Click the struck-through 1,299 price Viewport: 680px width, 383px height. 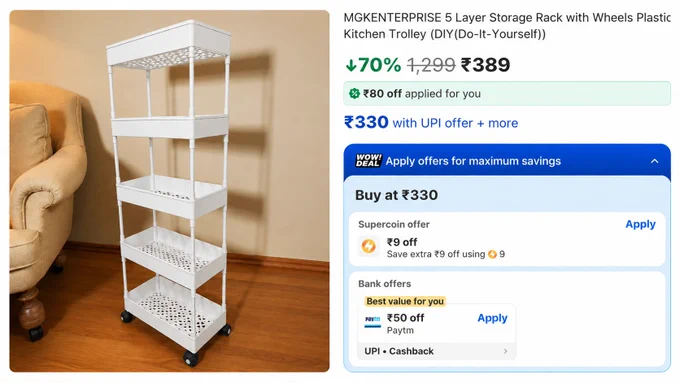pyautogui.click(x=431, y=65)
